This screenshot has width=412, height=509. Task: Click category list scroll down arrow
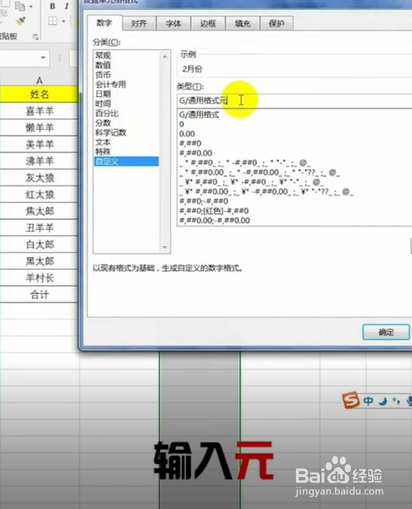click(x=165, y=247)
